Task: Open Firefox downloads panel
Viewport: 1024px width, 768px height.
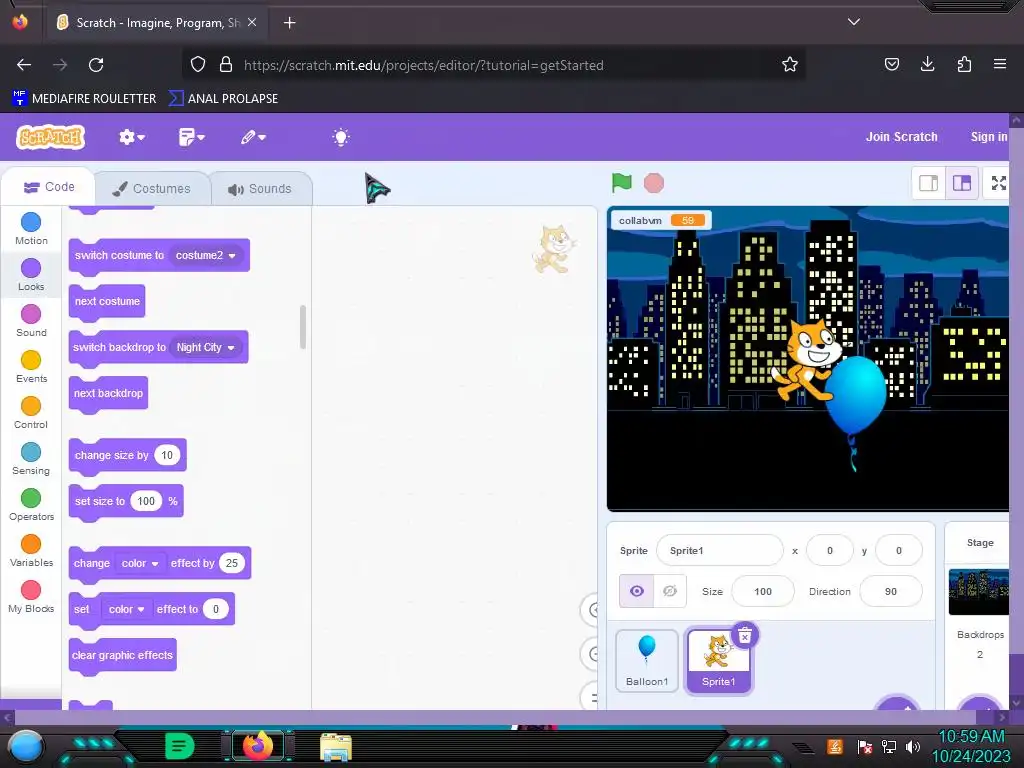Action: pos(927,64)
